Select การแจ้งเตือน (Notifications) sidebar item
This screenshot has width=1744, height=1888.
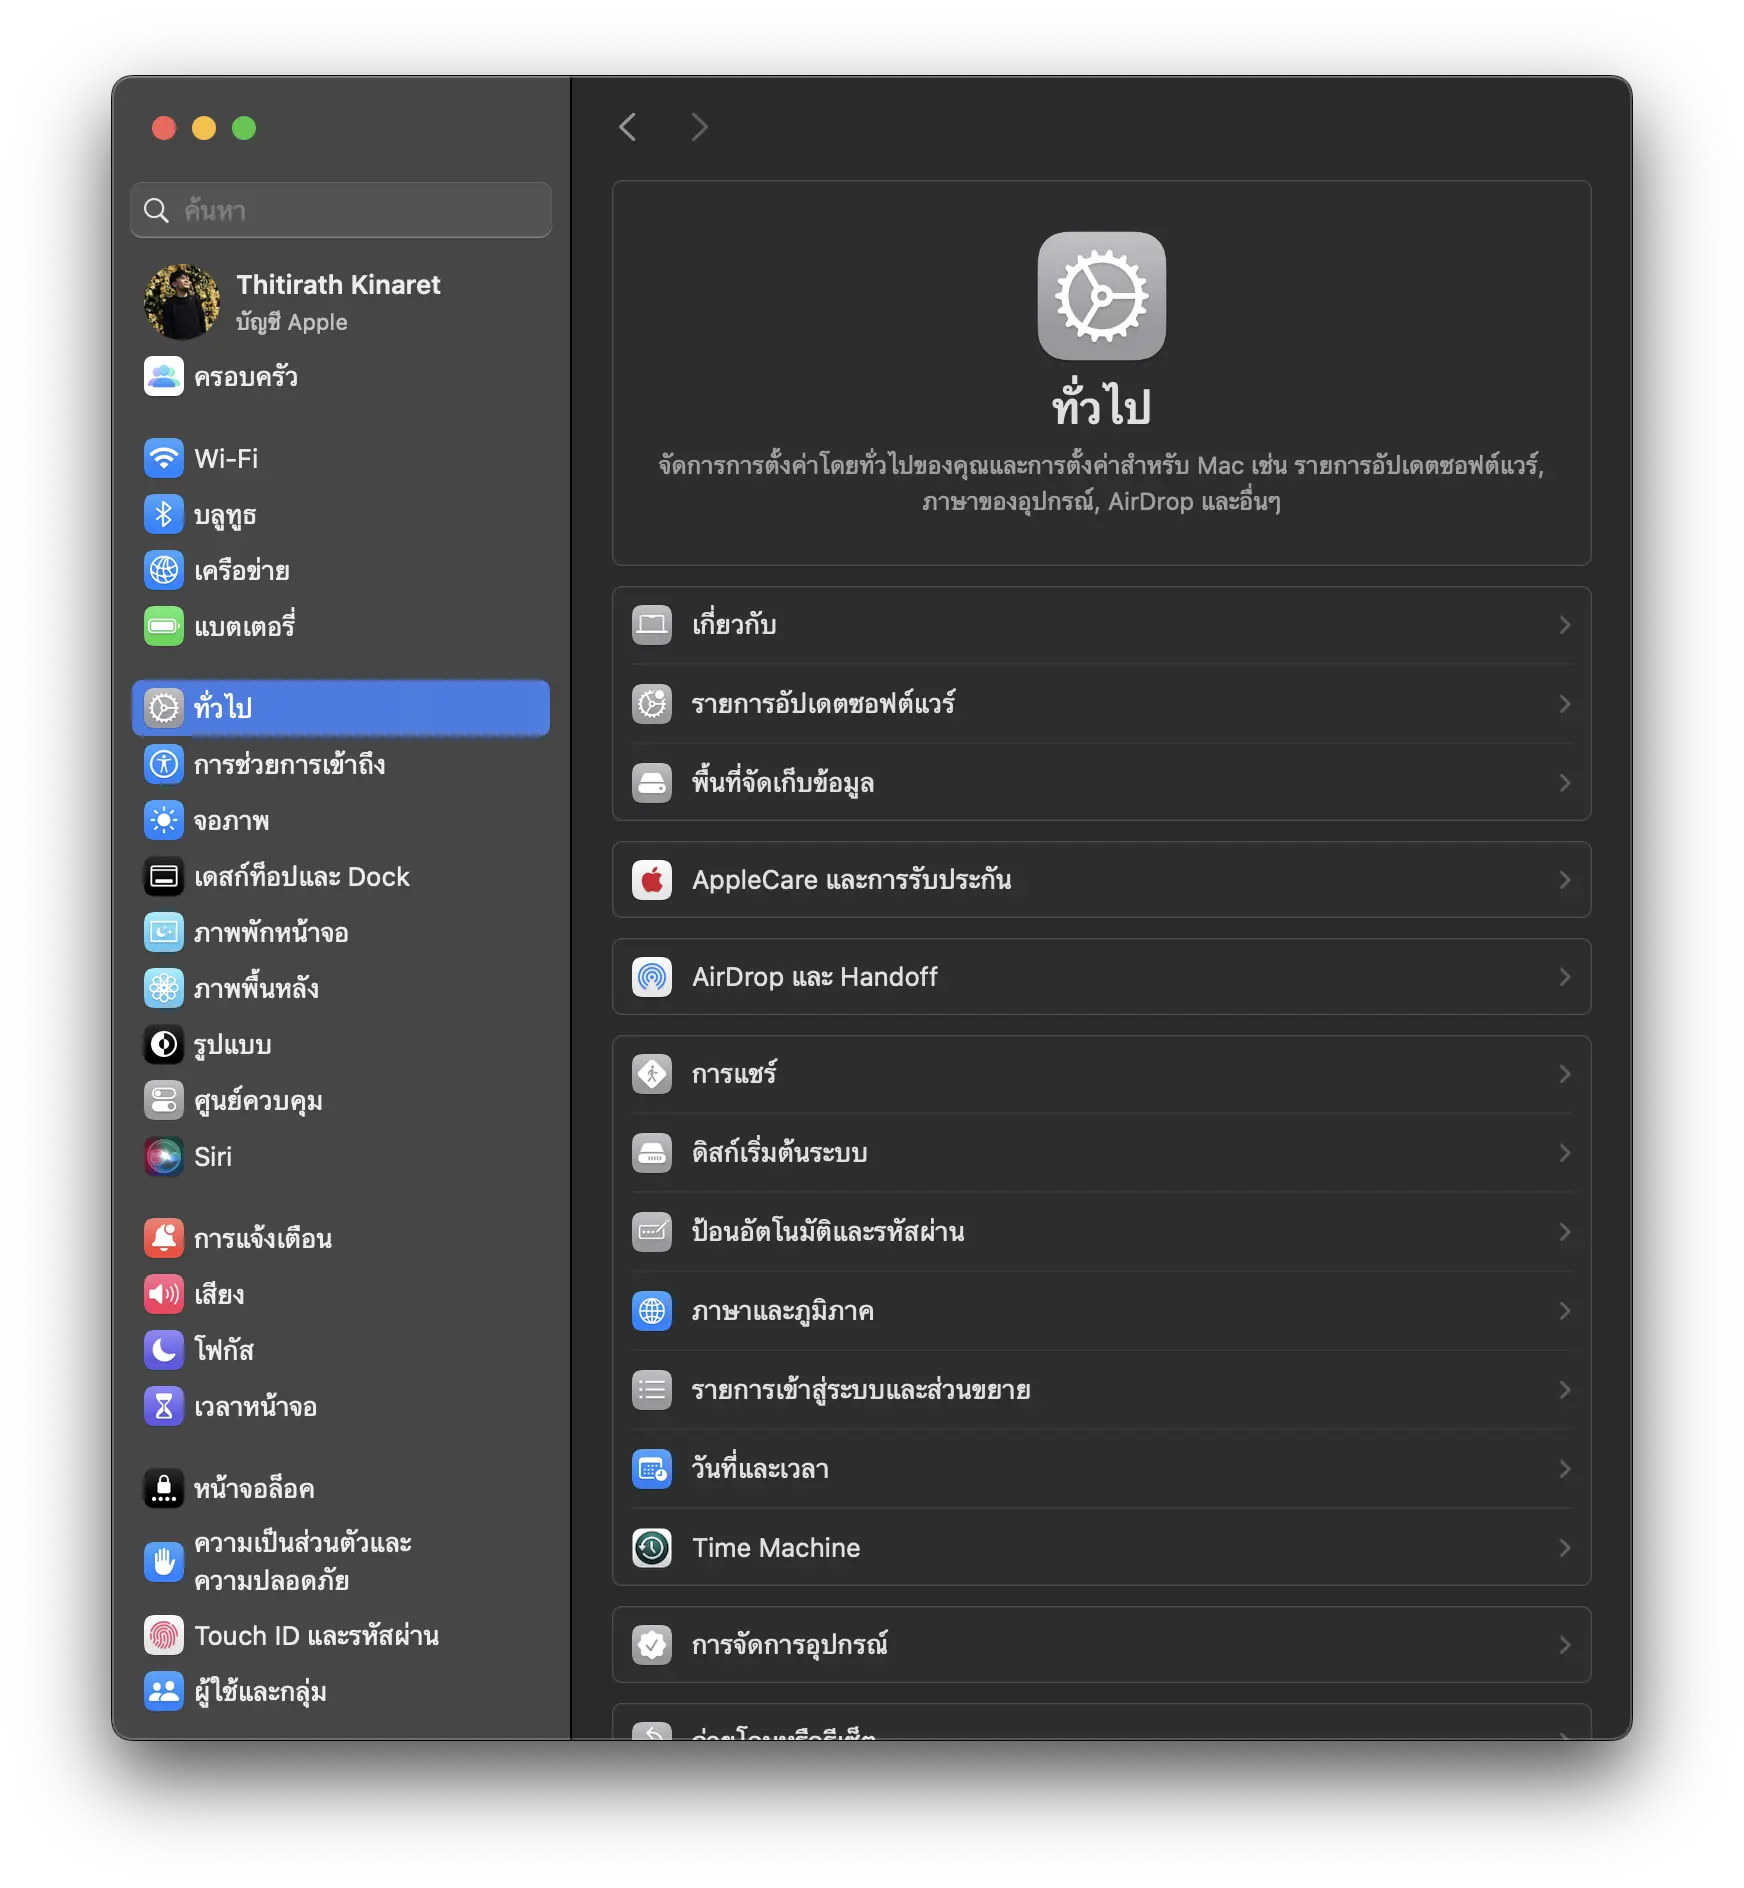click(262, 1239)
